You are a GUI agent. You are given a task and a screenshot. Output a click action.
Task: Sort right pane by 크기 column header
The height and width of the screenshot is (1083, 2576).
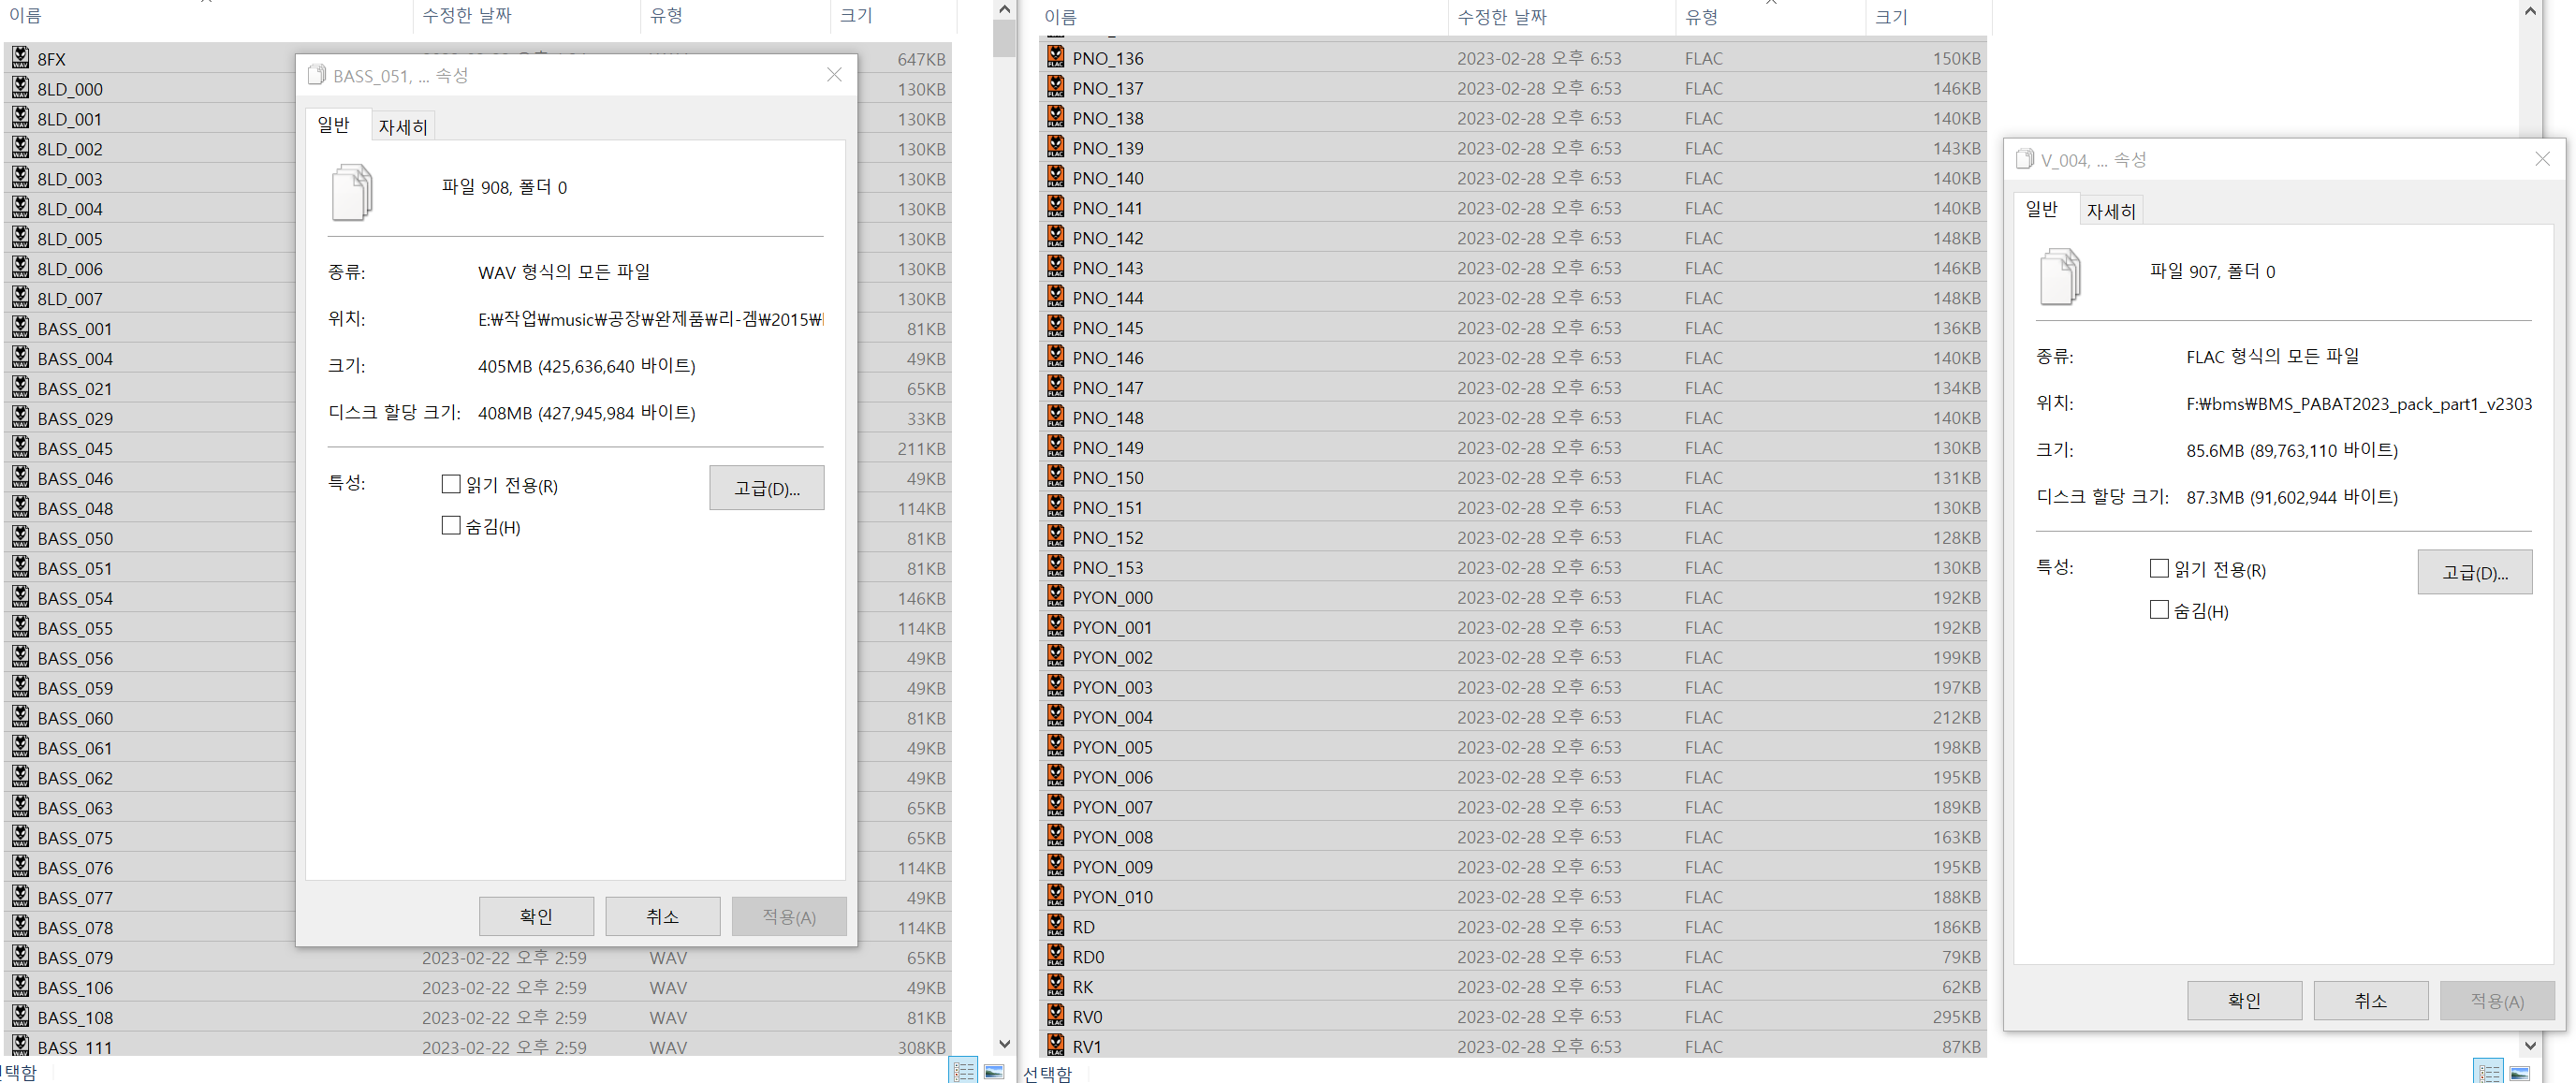tap(1891, 17)
